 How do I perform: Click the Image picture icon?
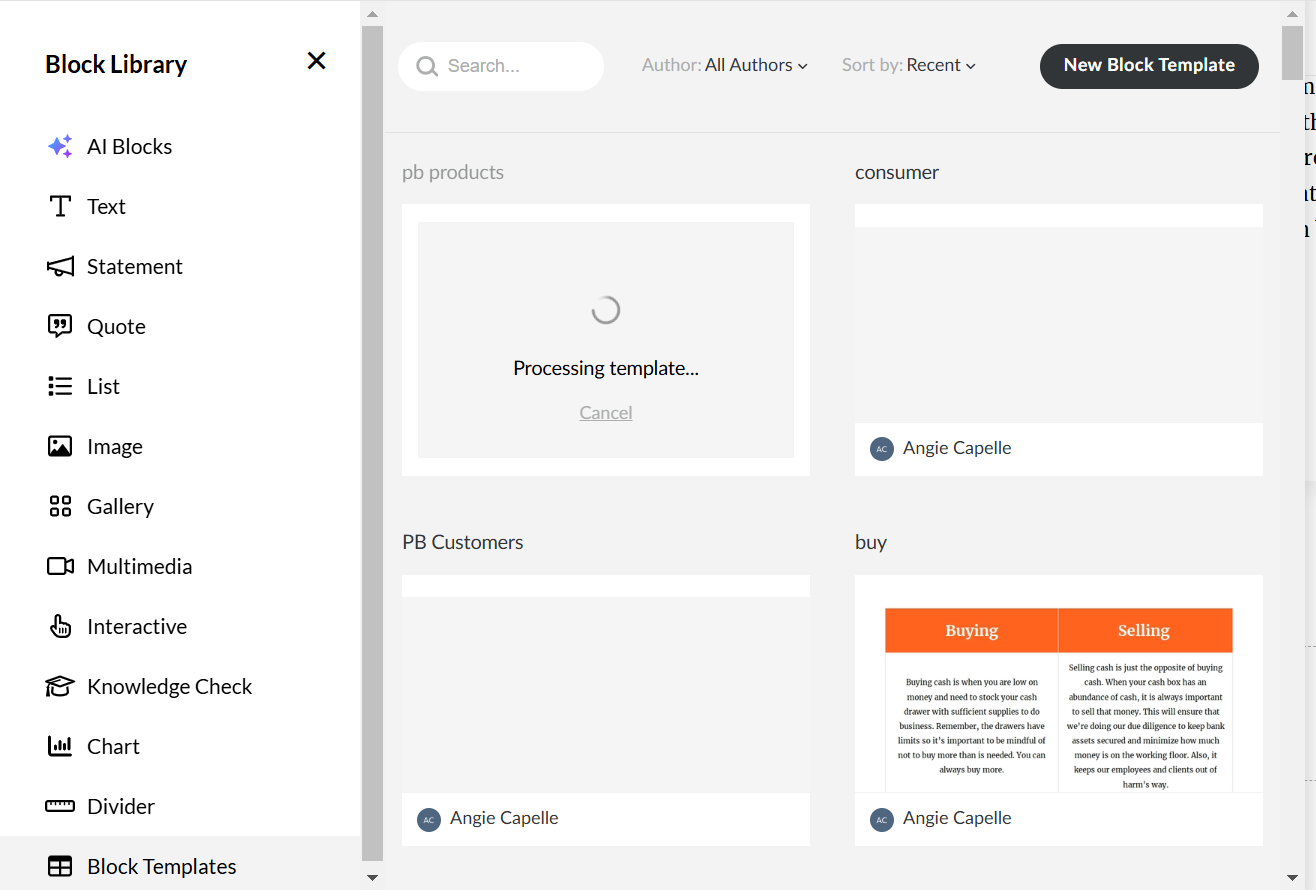(60, 446)
